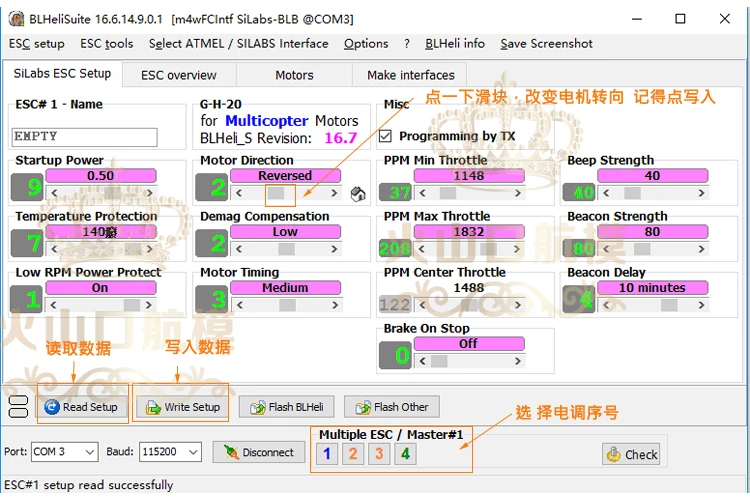
Task: Toggle Programming by TX checkbox
Action: click(385, 136)
